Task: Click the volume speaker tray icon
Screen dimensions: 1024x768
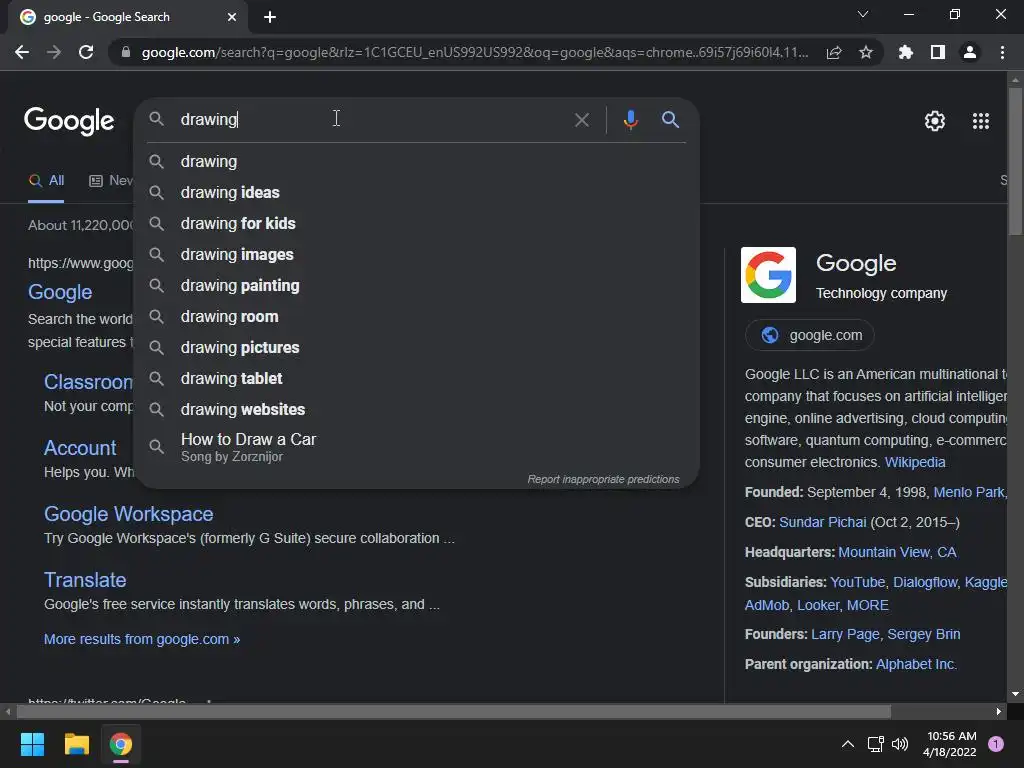Action: [900, 744]
